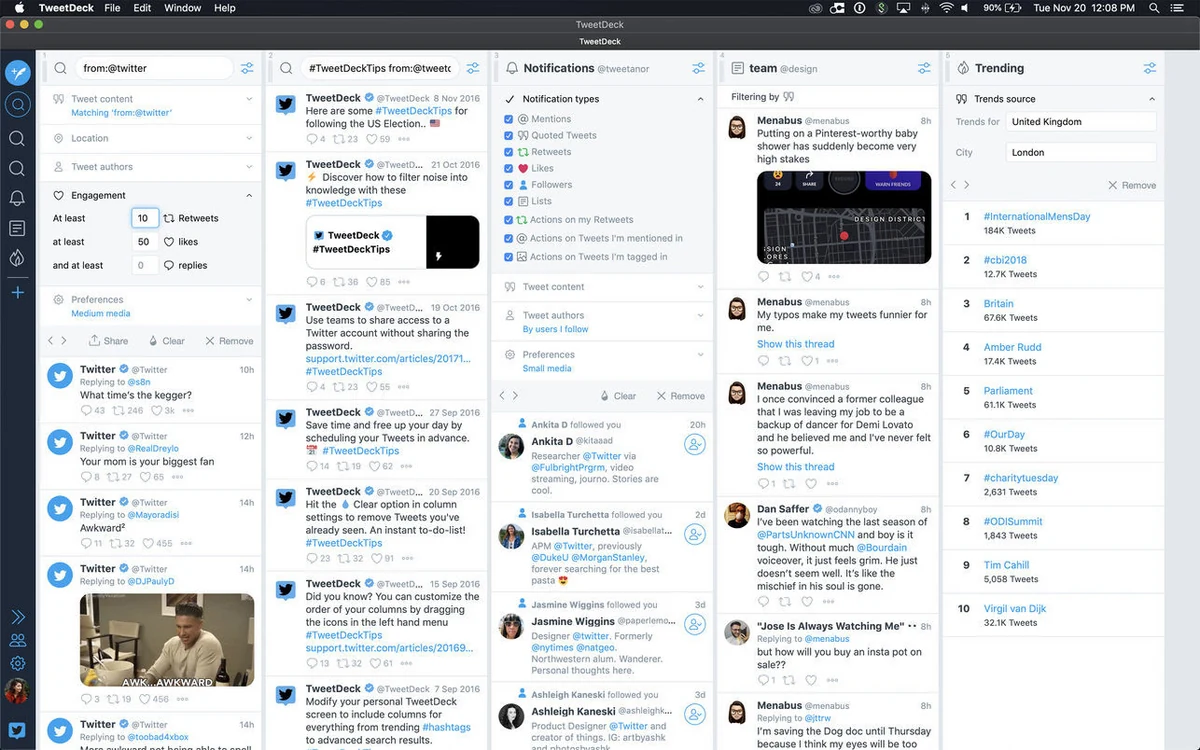Uncheck the Mentions notification type
The width and height of the screenshot is (1200, 750).
[509, 119]
